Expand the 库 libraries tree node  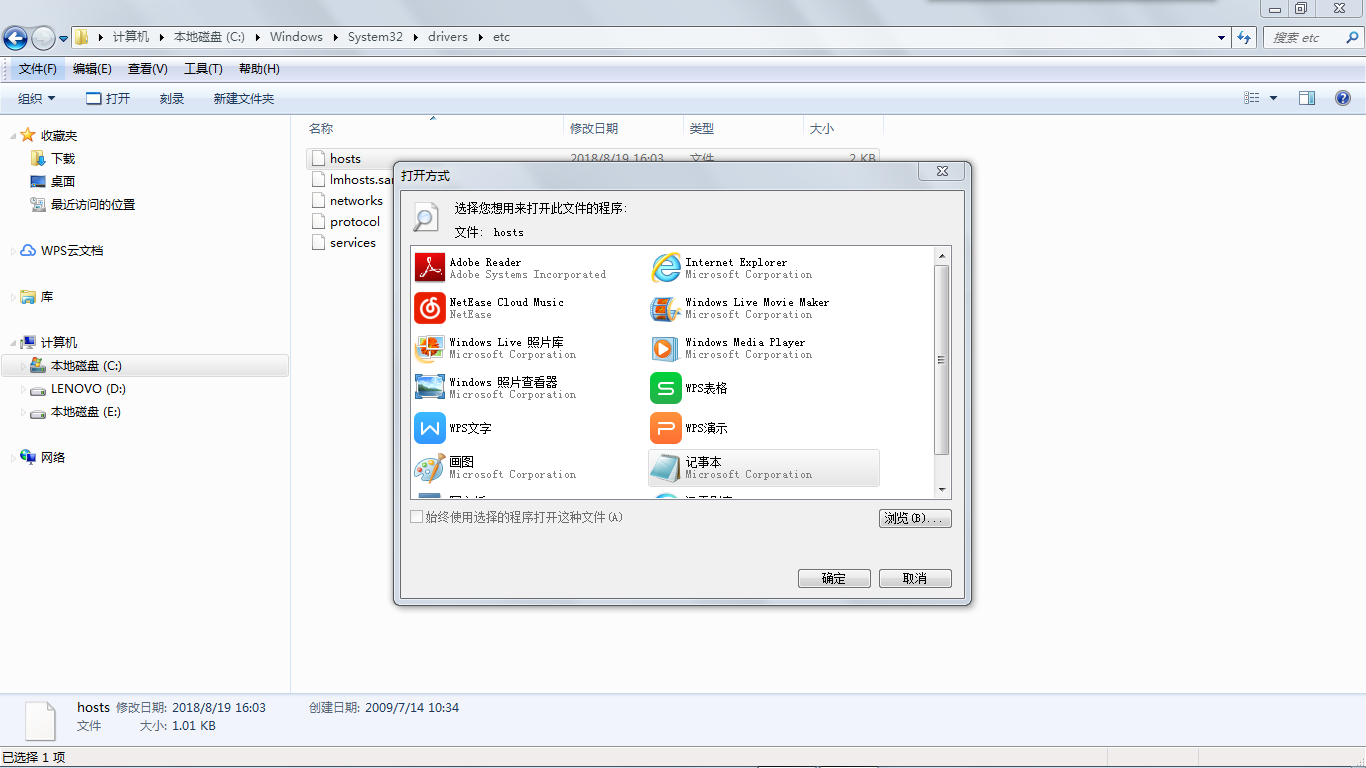[x=13, y=297]
